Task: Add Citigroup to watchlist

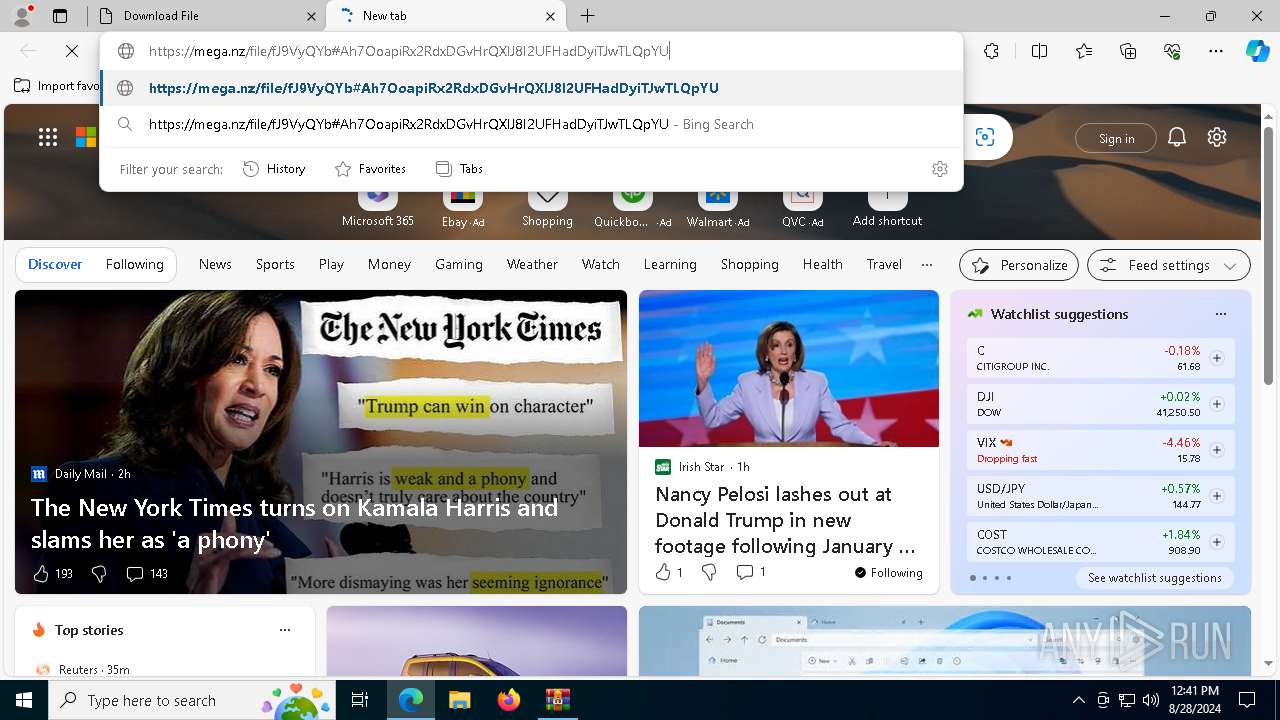Action: click(x=1217, y=358)
